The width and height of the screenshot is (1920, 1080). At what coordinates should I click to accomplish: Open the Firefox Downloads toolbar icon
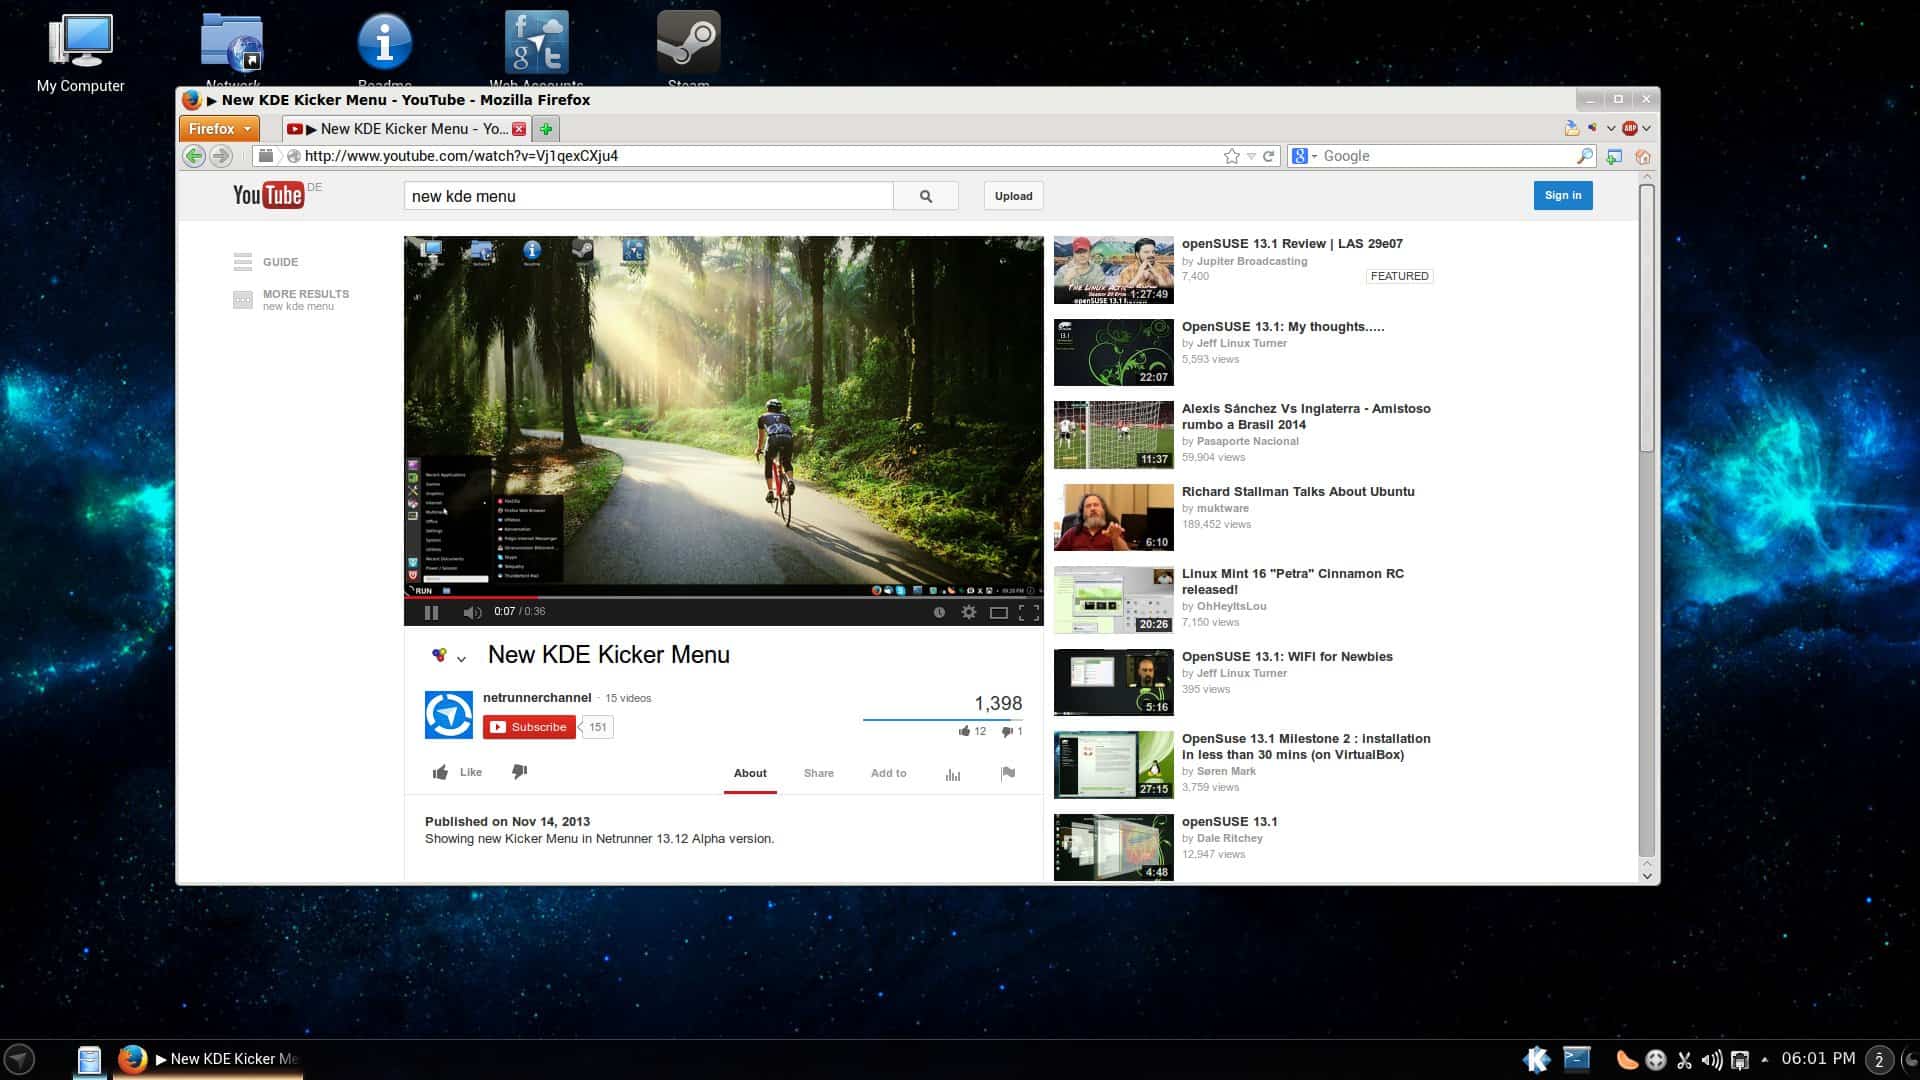click(1572, 128)
